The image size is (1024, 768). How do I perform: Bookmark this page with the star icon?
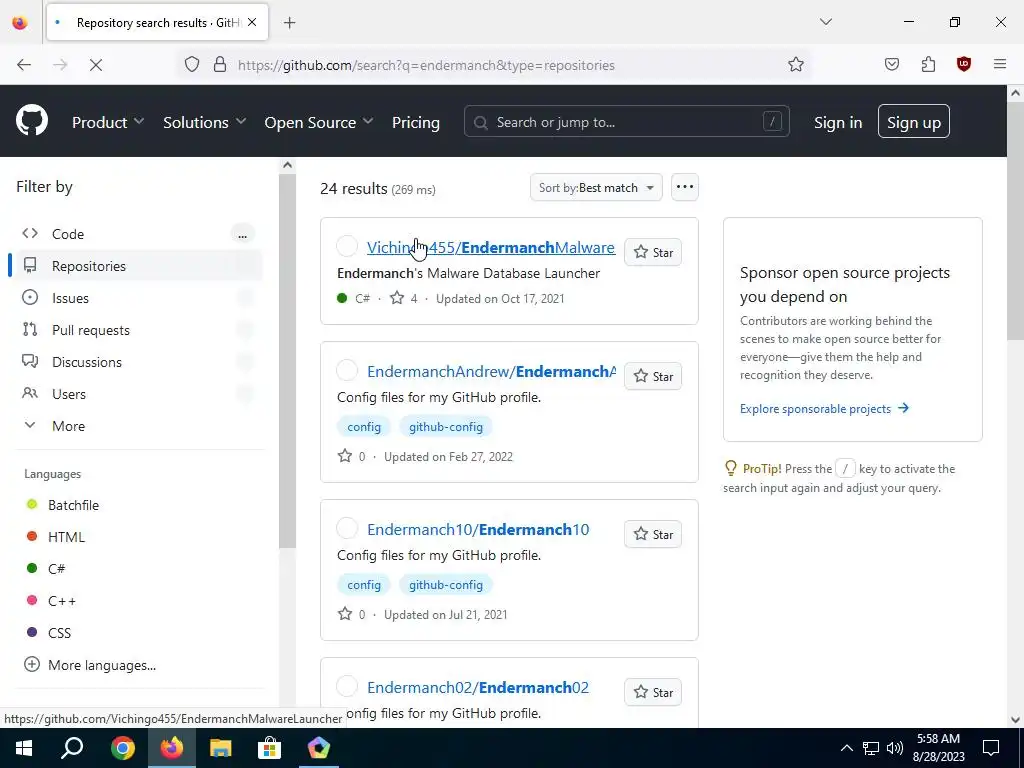tap(795, 65)
